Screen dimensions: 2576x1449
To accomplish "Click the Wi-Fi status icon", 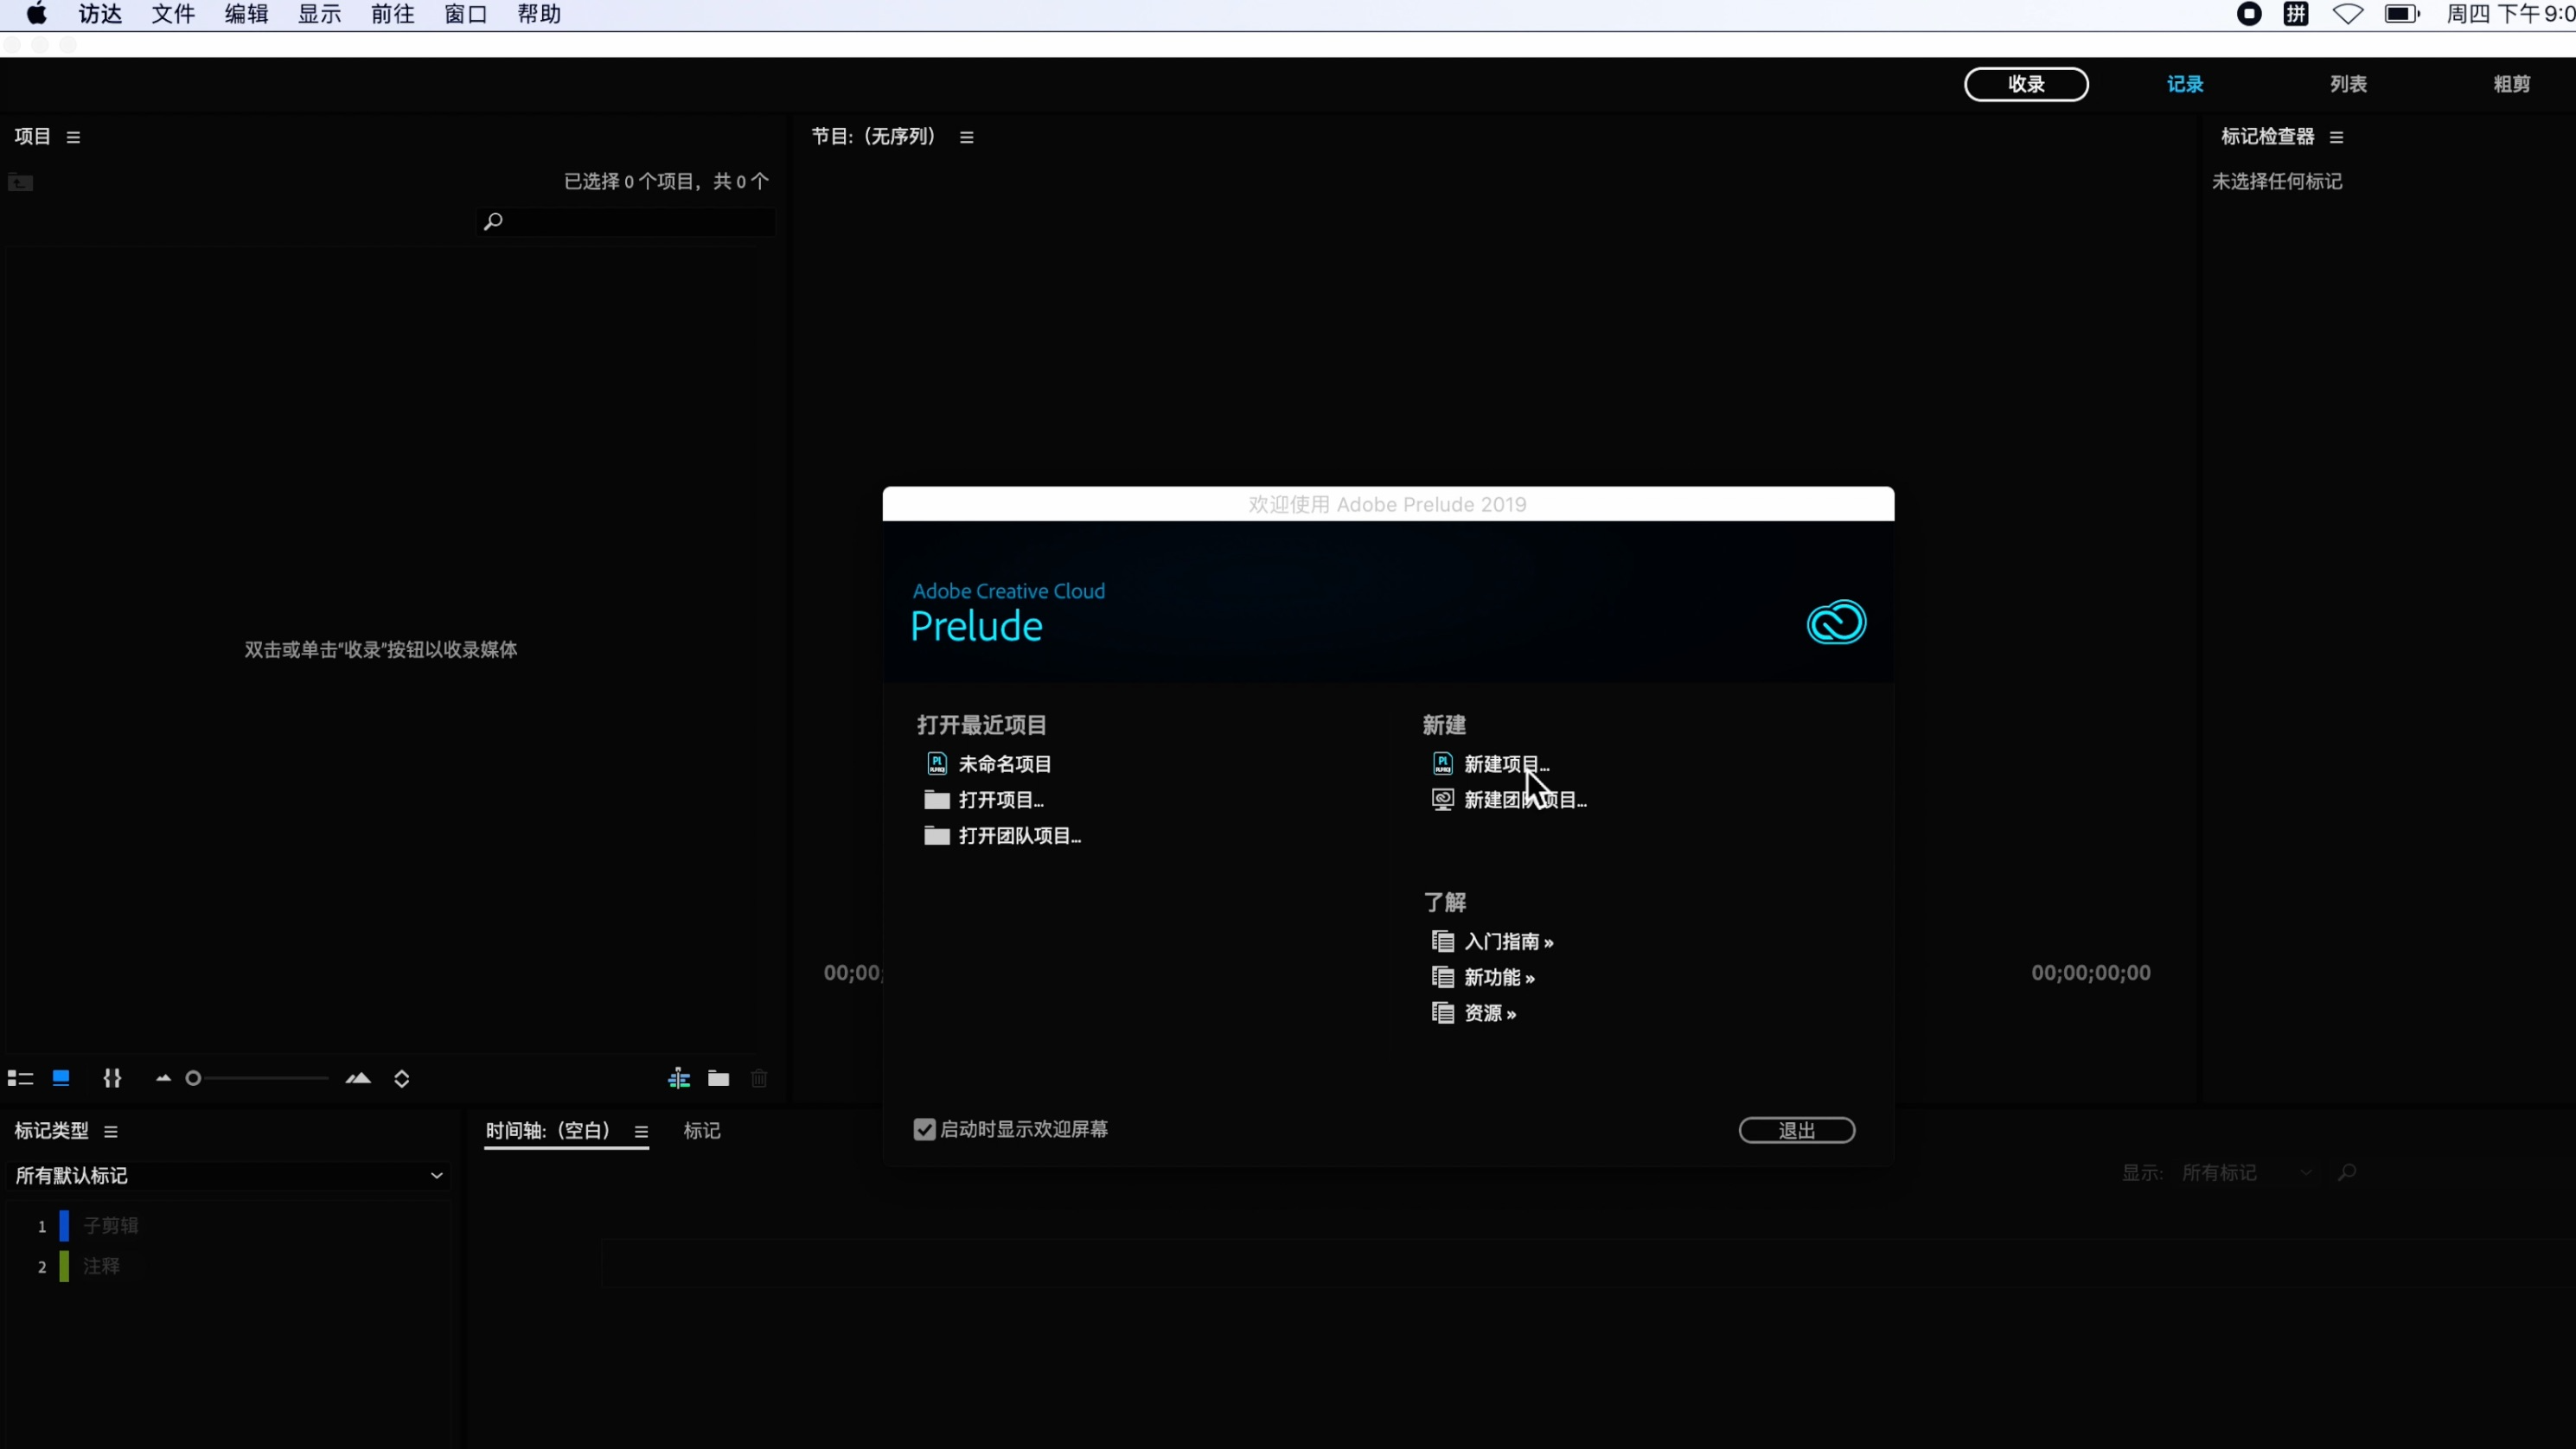I will click(2348, 14).
